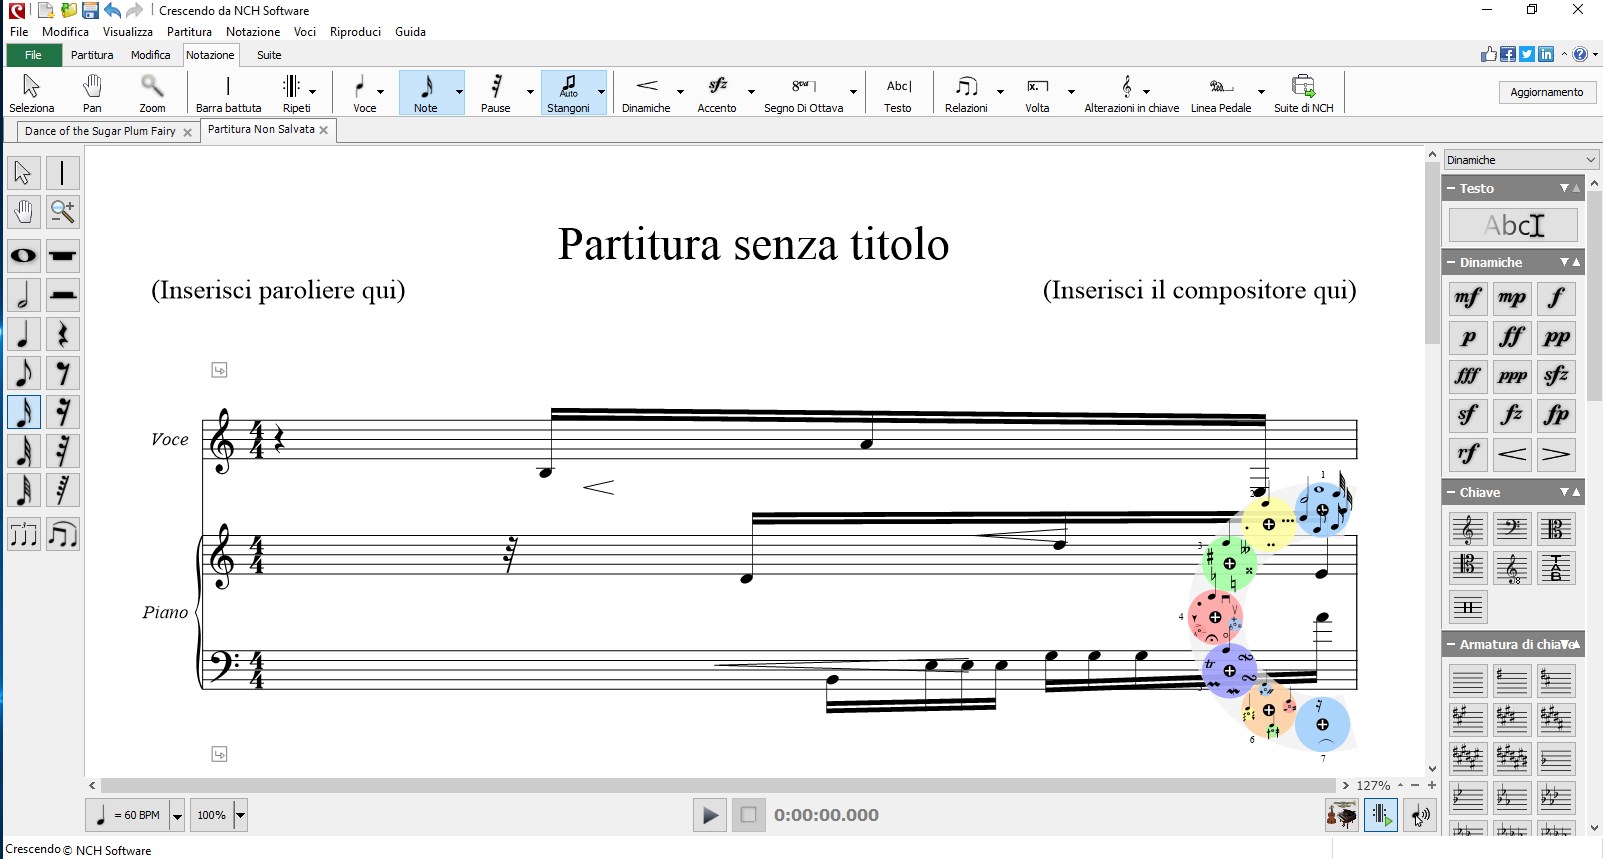Expand the Note tool dropdown arrow
Viewport: 1603px width, 859px height.
click(459, 92)
